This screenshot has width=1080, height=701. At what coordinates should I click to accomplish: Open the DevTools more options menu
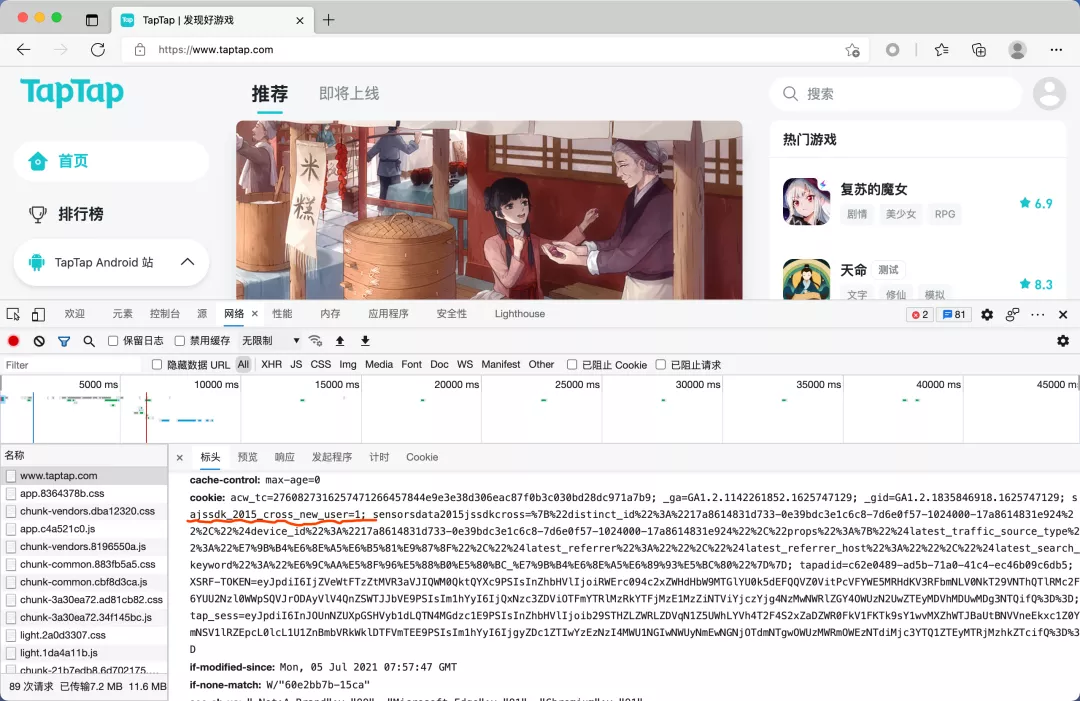pos(1037,314)
